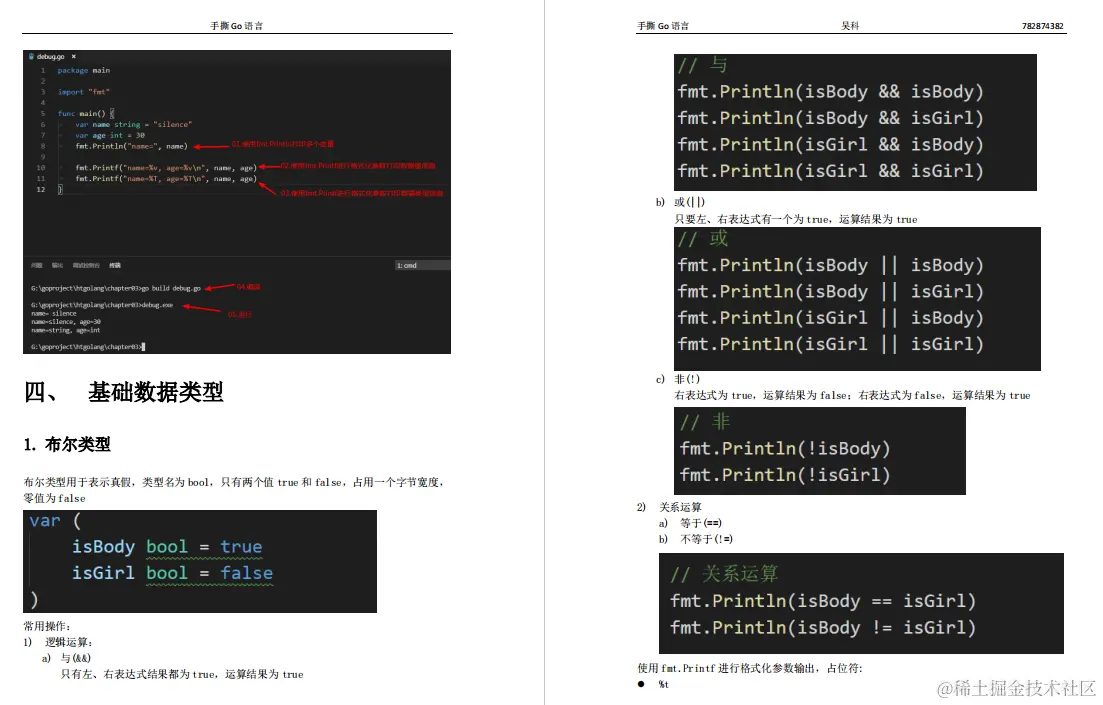Viewport: 1103px width, 705px height.
Task: Click the var name string = "silence" line
Action: click(134, 125)
